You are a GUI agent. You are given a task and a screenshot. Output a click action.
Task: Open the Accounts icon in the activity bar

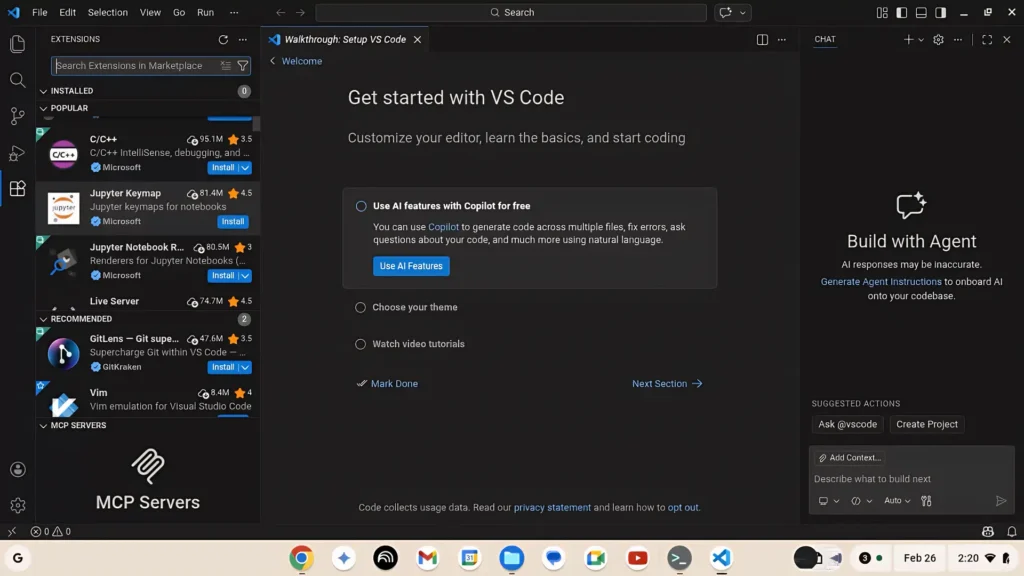pos(18,469)
